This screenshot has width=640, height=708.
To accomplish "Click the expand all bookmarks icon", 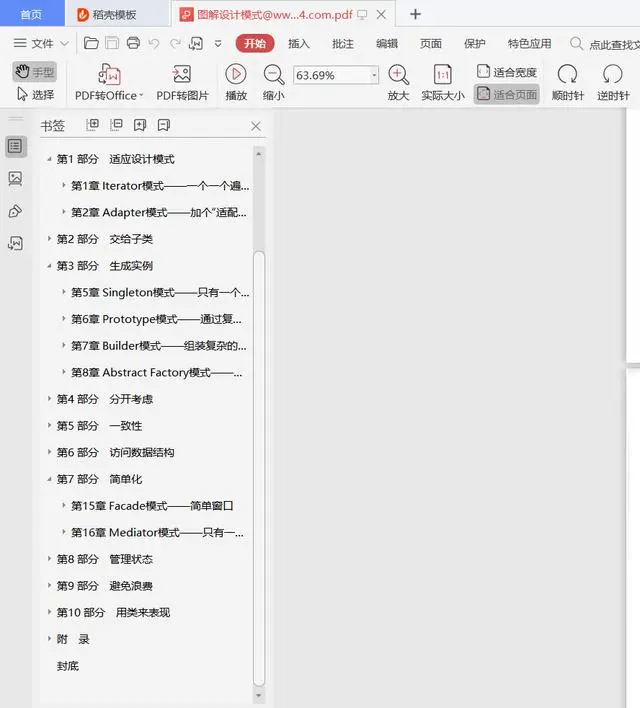I will point(92,125).
